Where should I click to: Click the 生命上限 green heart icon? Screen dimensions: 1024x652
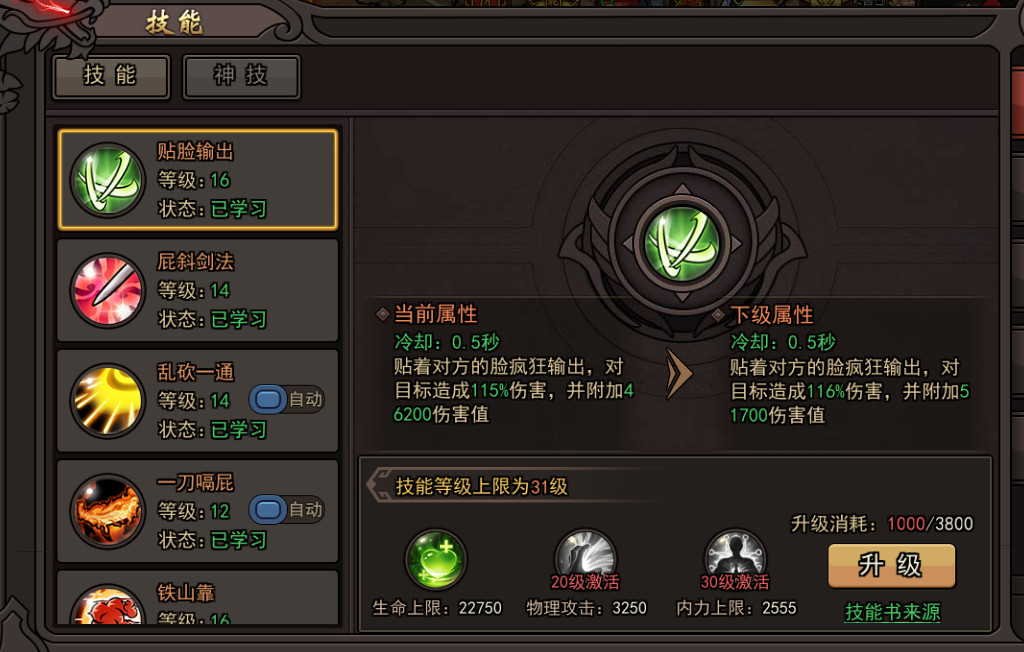tap(436, 560)
